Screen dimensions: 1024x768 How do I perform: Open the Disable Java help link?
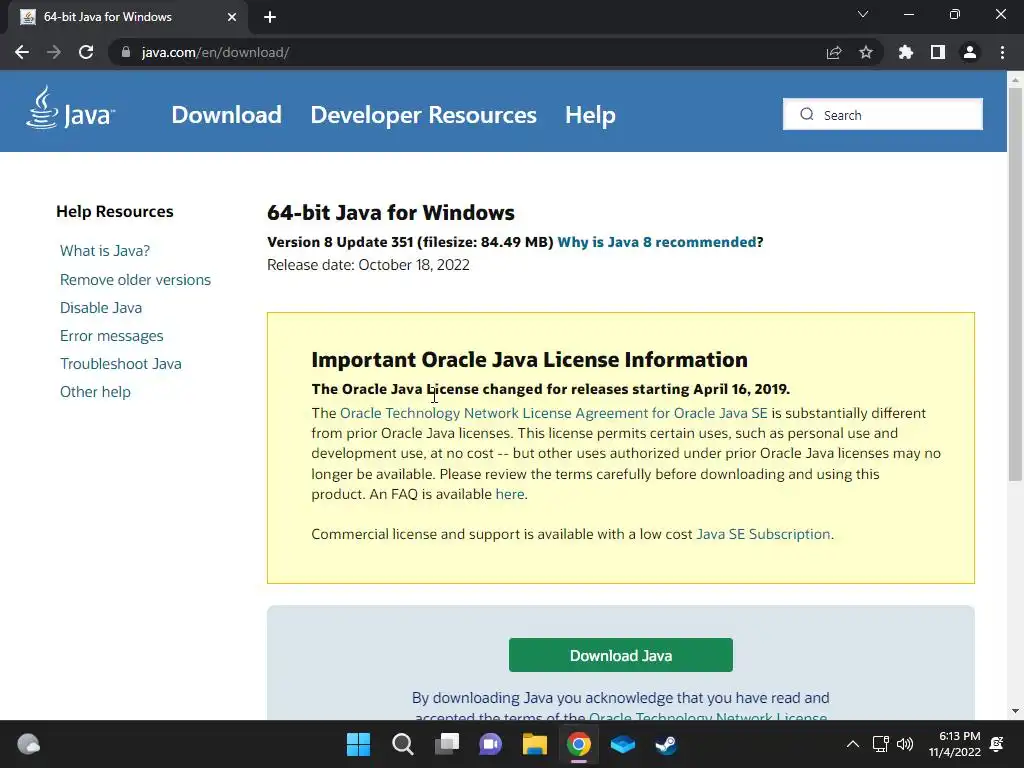pyautogui.click(x=101, y=308)
